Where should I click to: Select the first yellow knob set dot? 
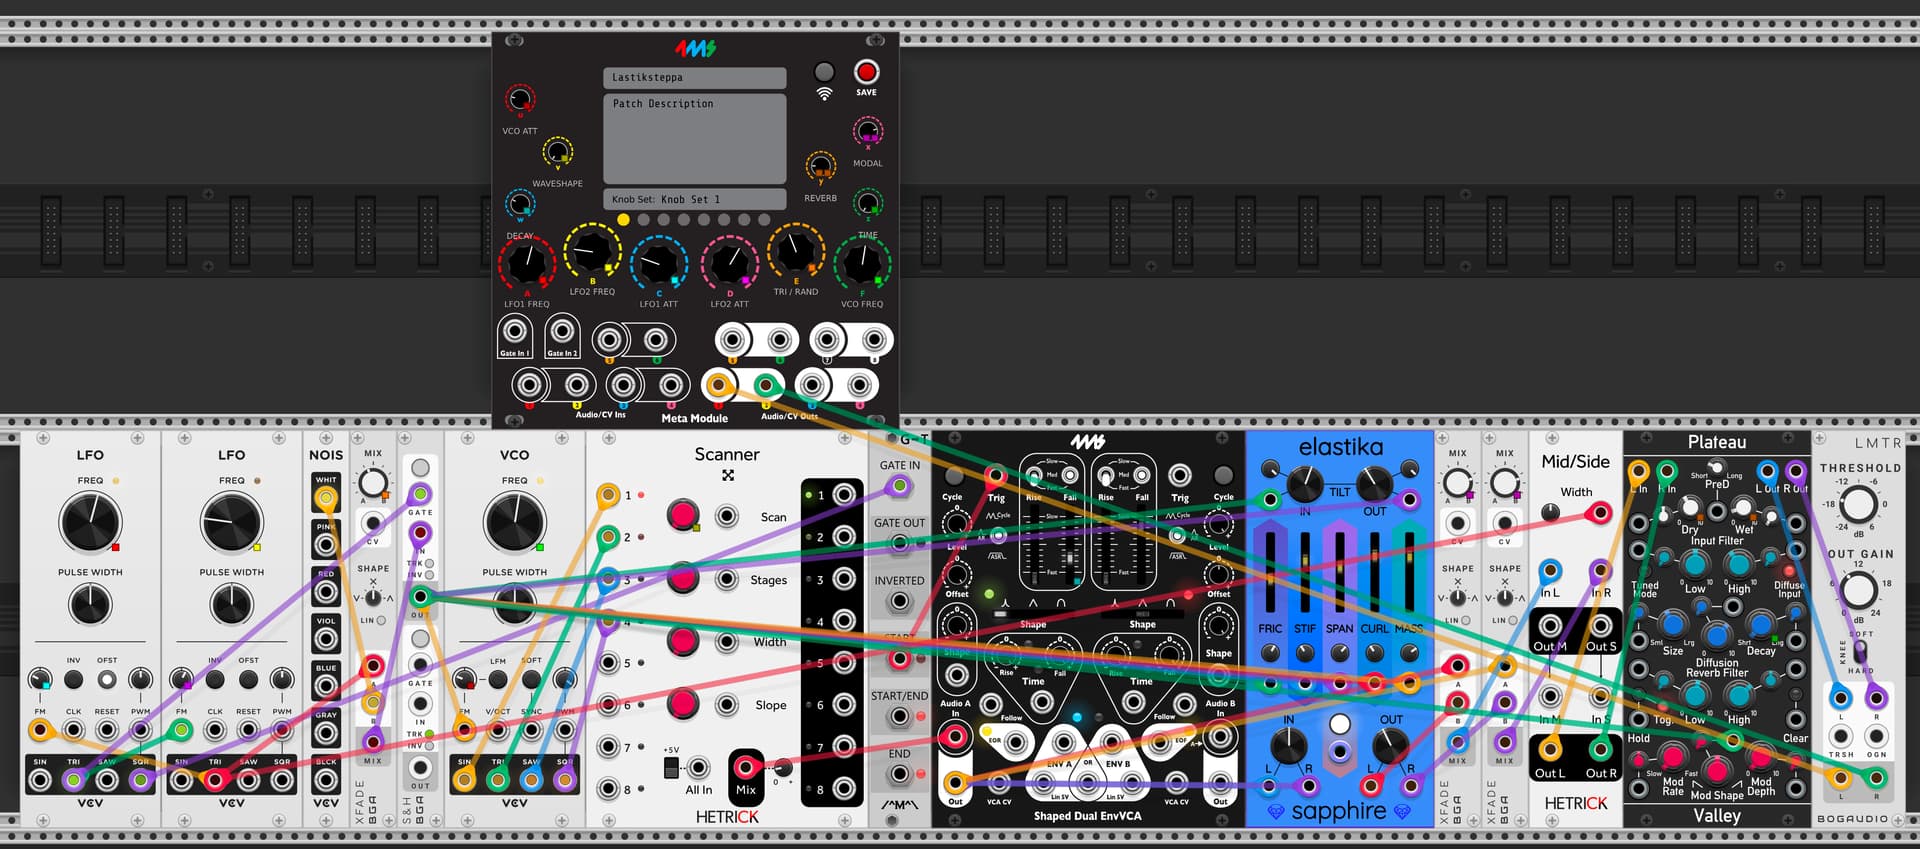click(623, 220)
